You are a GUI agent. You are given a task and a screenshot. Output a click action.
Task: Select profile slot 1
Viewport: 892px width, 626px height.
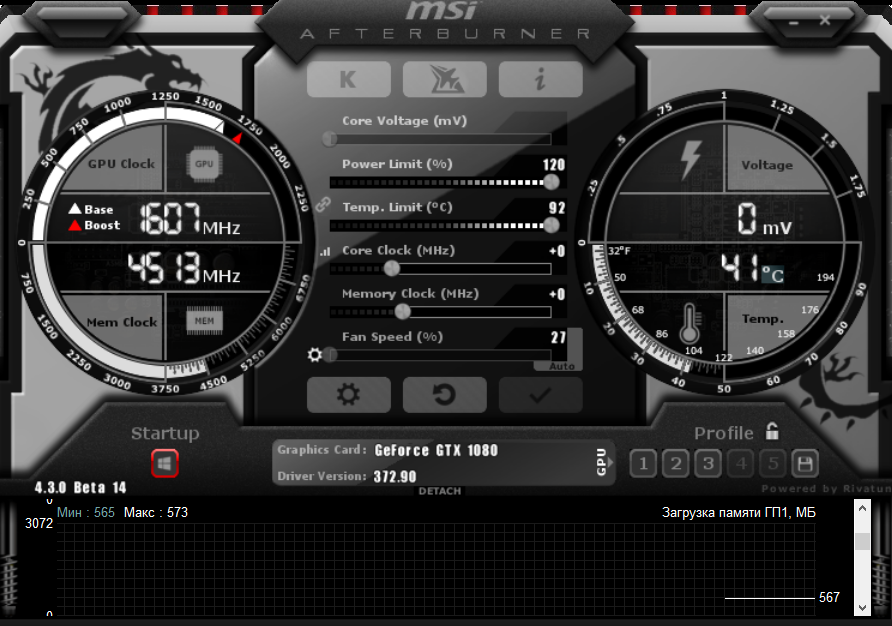click(643, 463)
